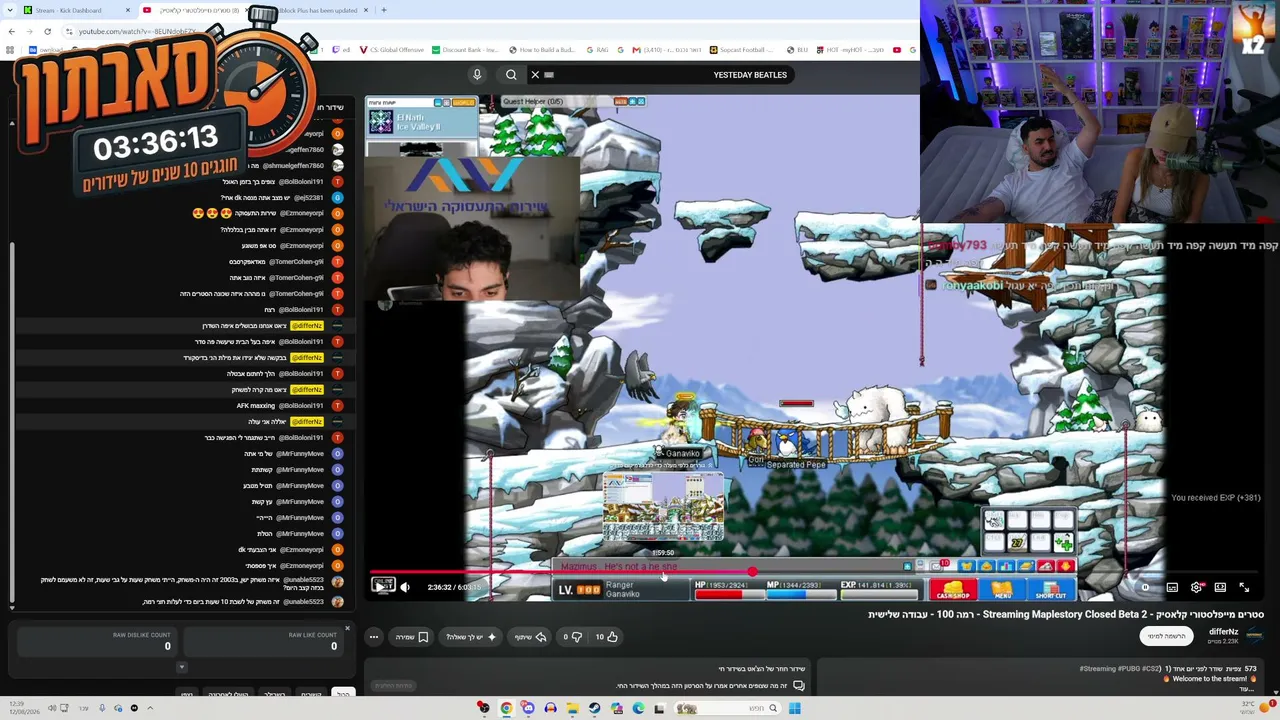Screen dimensions: 1280x720
Task: Select the RAW DISLIKE COUNT value box
Action: [97, 642]
